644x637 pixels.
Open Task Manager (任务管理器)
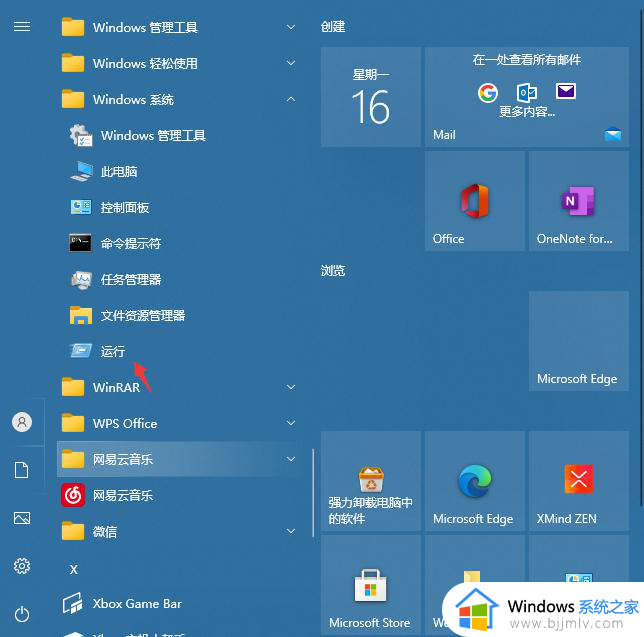(x=130, y=279)
